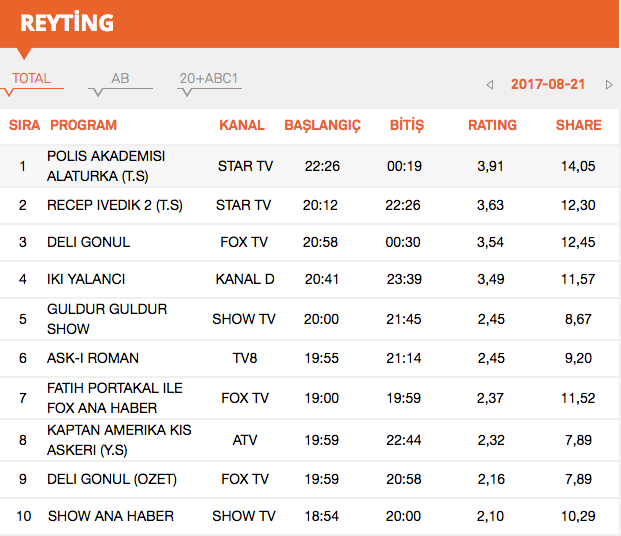Click the 2017-08-21 date label
The height and width of the screenshot is (536, 621).
(x=548, y=85)
